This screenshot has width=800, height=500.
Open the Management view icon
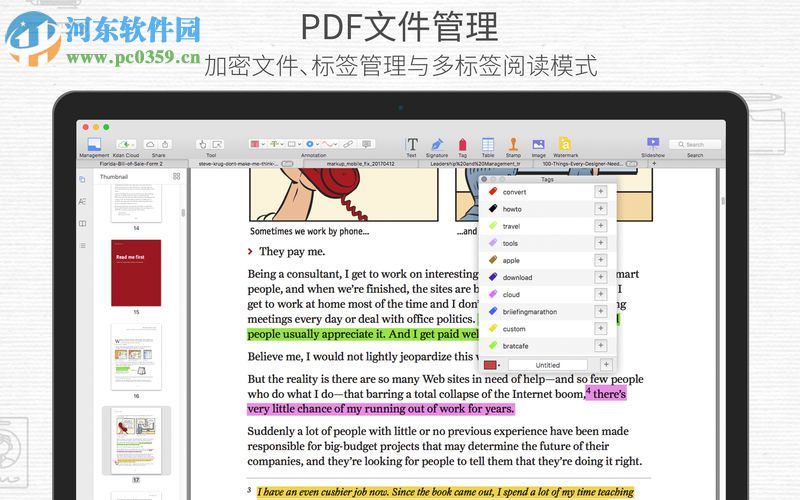pos(94,144)
